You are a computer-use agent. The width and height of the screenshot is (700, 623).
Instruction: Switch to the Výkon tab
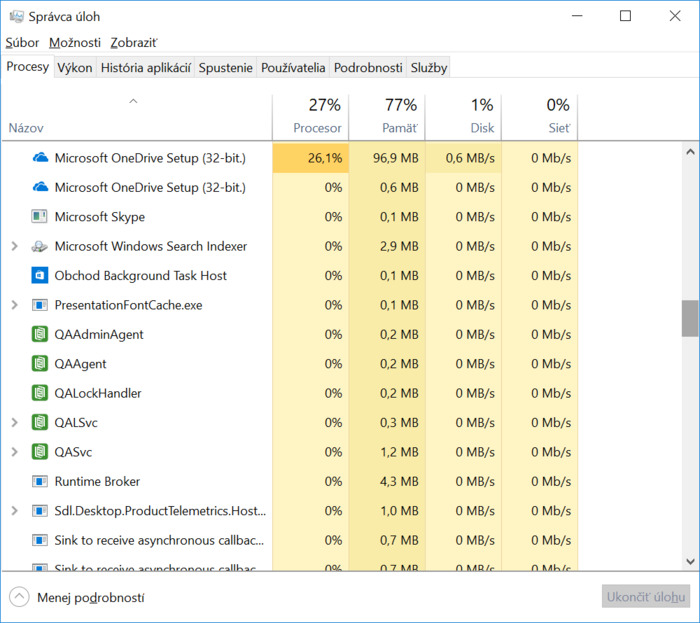pos(75,68)
